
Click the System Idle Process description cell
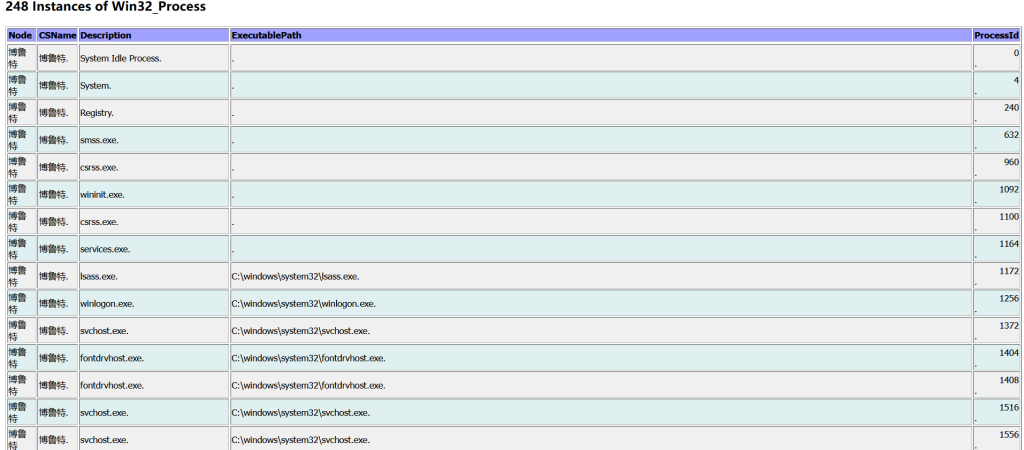tap(120, 59)
